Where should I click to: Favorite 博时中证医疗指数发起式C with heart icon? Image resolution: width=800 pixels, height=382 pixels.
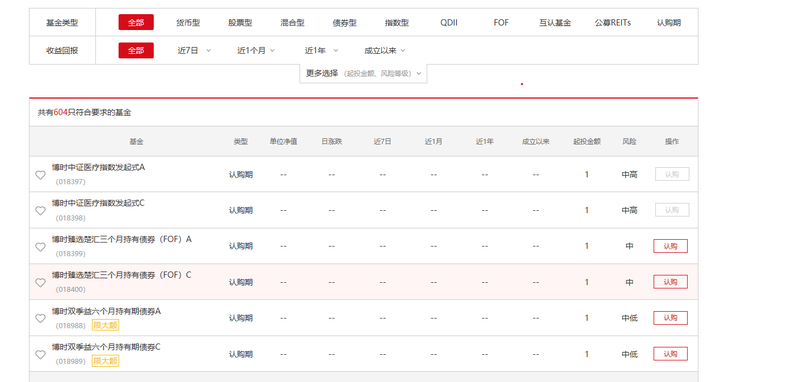click(x=40, y=211)
